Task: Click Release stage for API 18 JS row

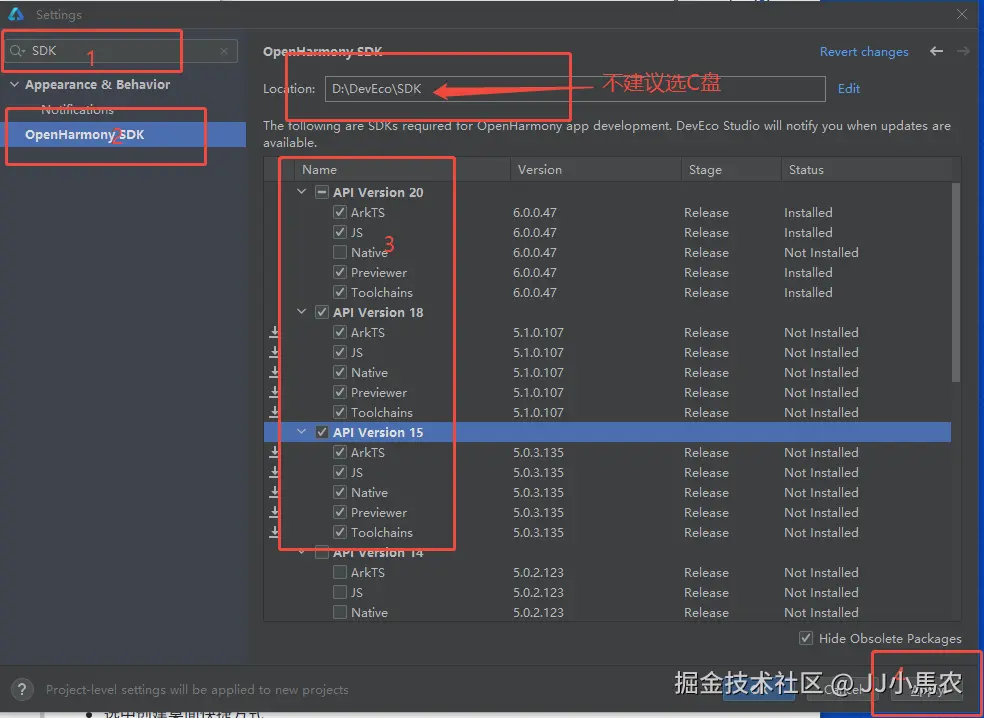Action: [706, 352]
